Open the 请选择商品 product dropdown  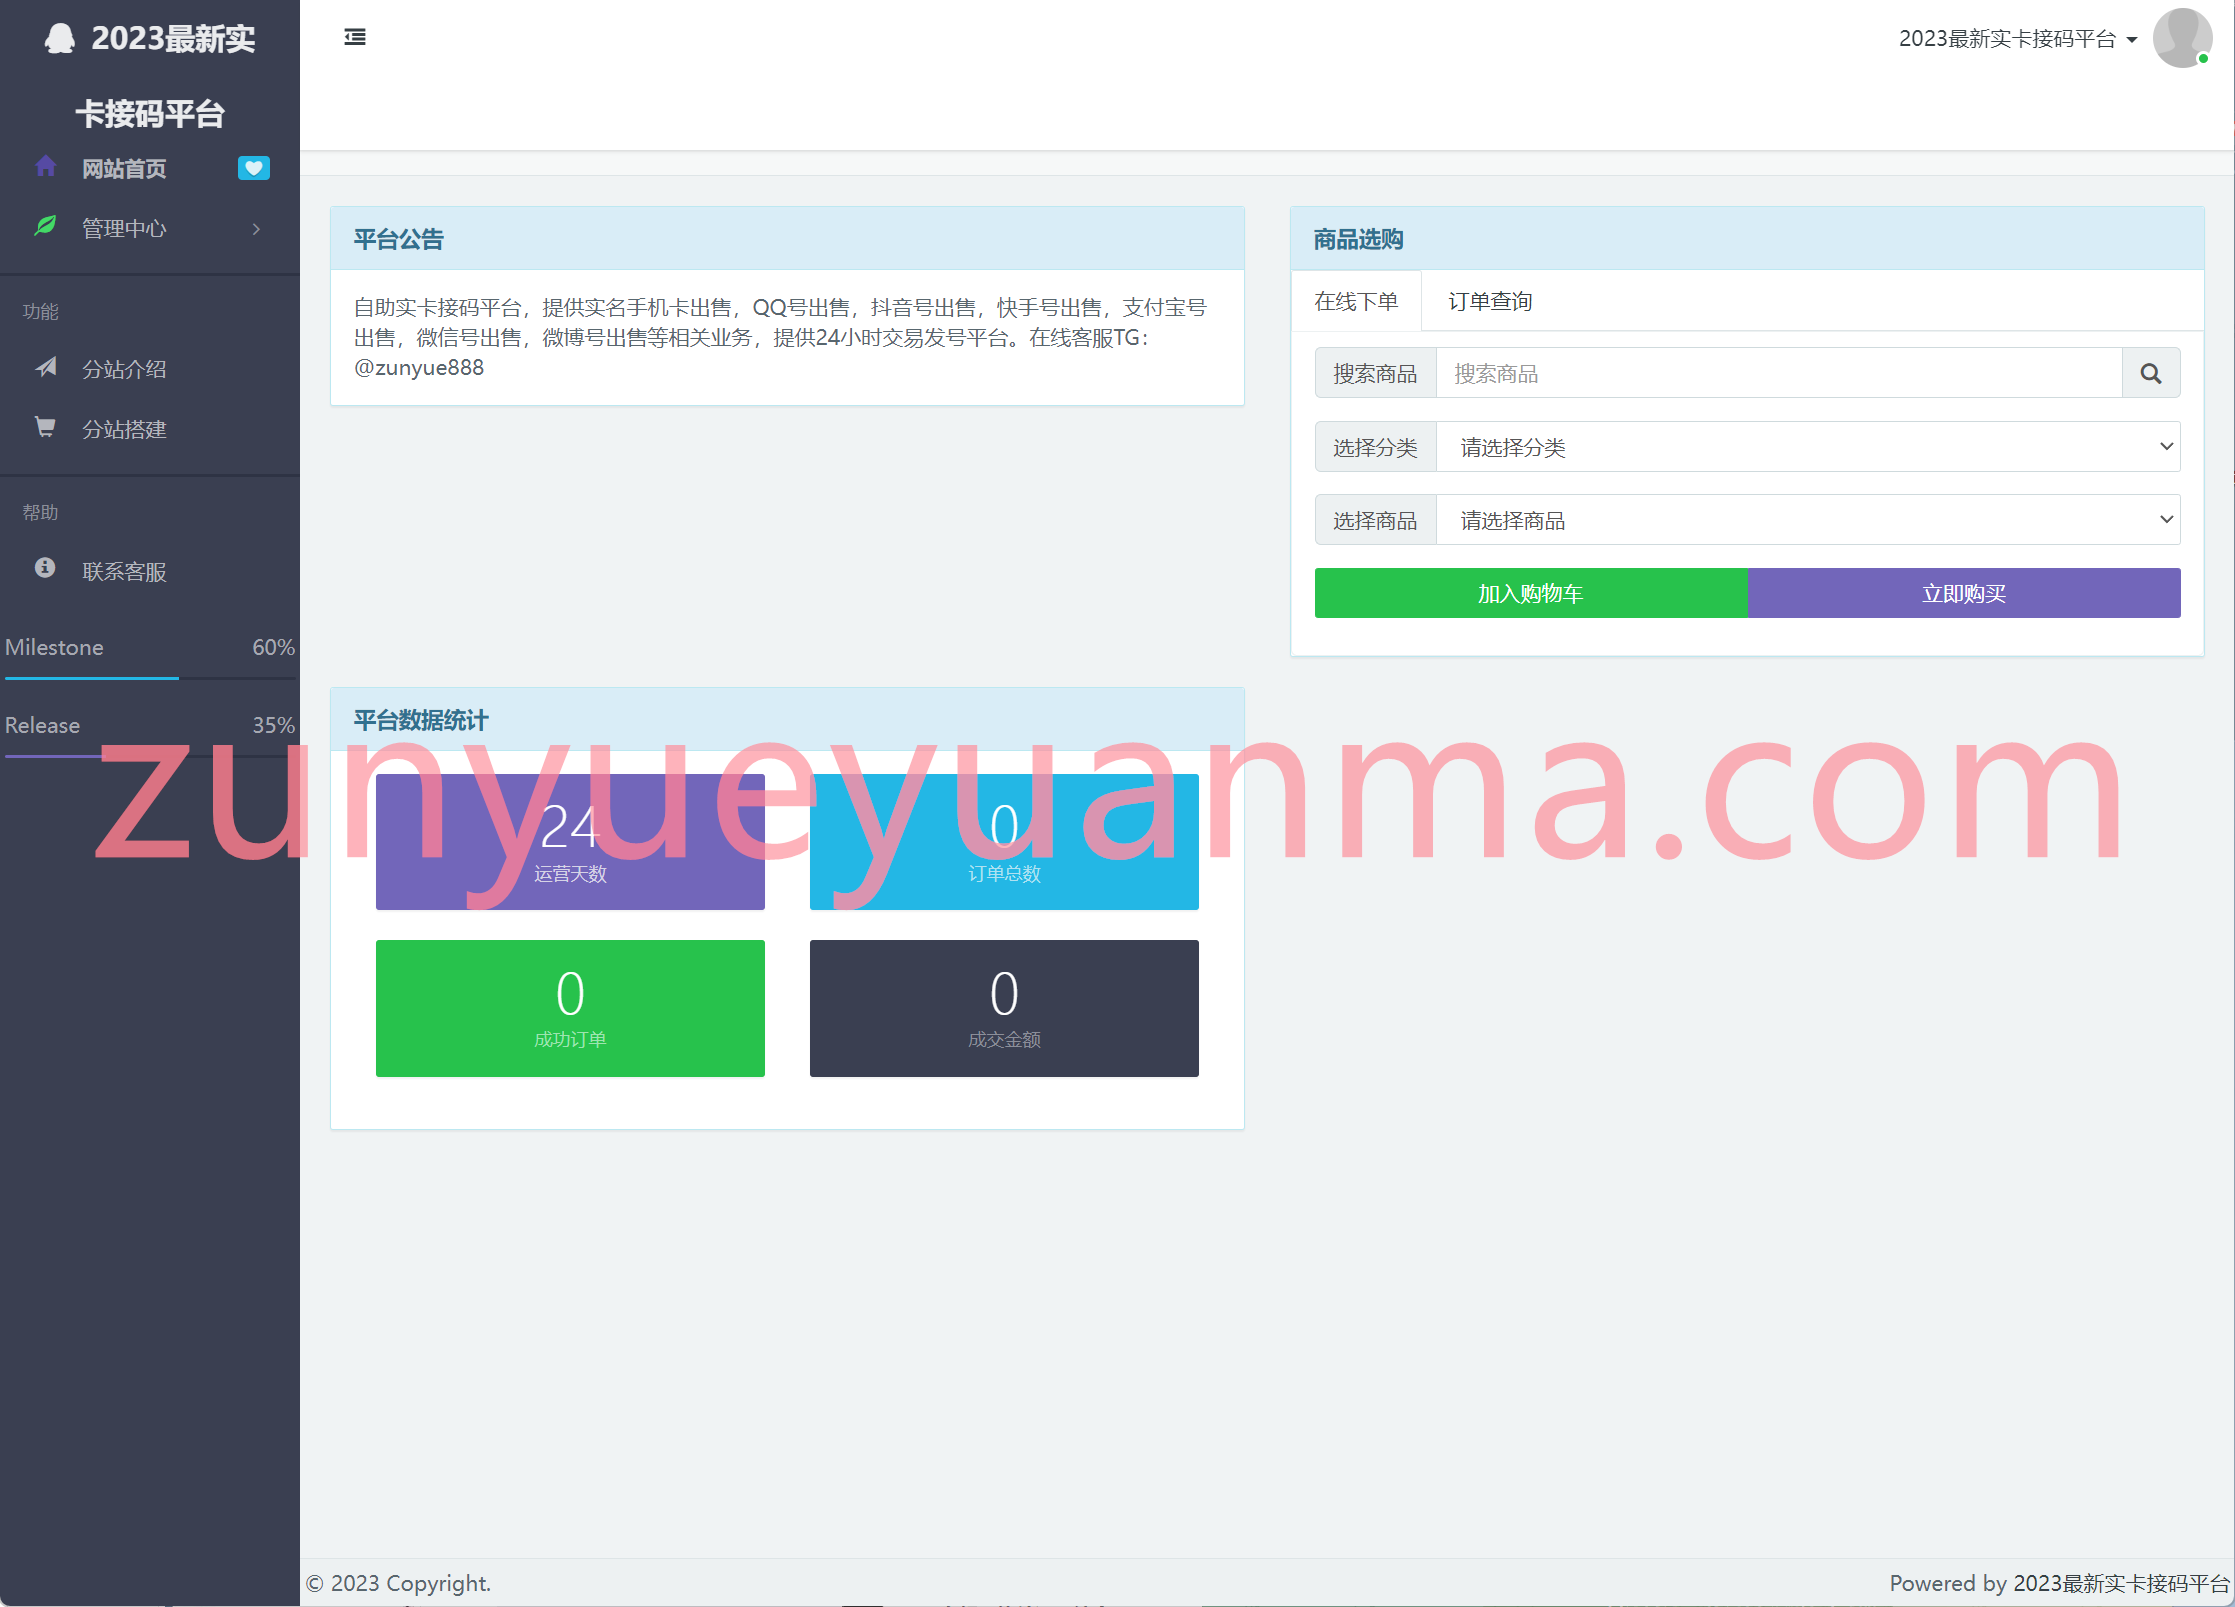pos(1808,520)
